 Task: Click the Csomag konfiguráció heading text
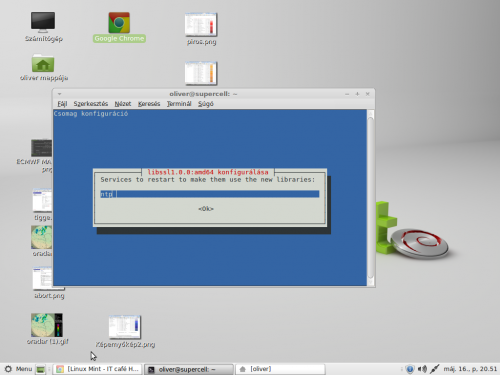[91, 114]
